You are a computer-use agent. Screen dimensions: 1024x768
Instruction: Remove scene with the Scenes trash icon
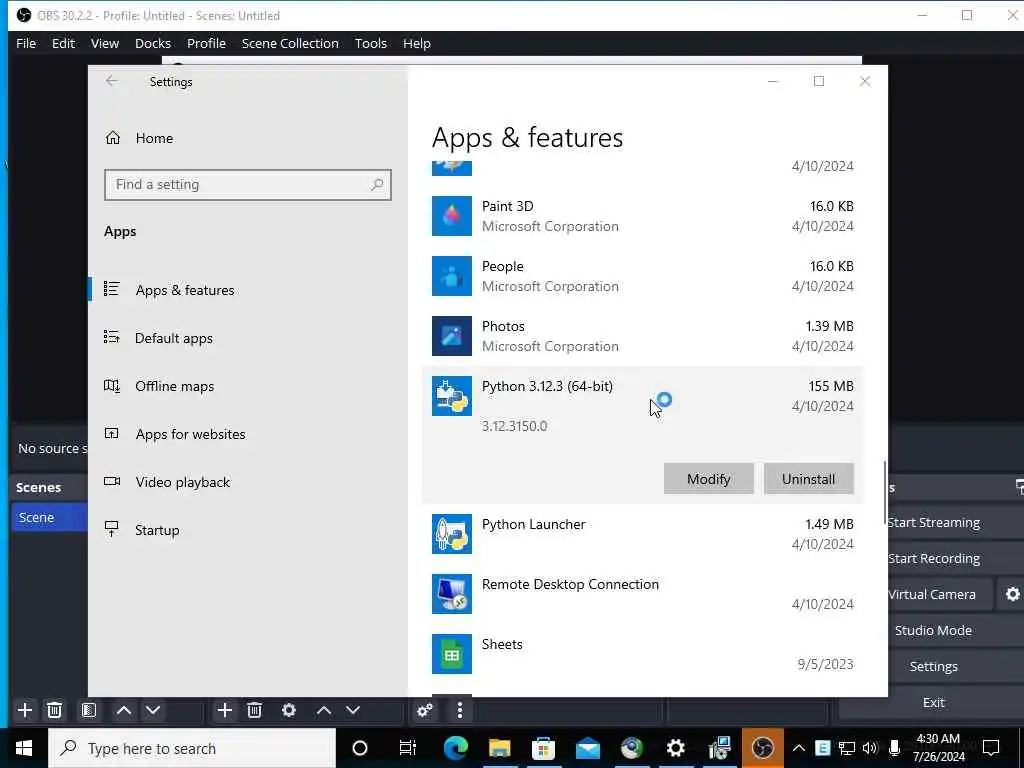(55, 710)
